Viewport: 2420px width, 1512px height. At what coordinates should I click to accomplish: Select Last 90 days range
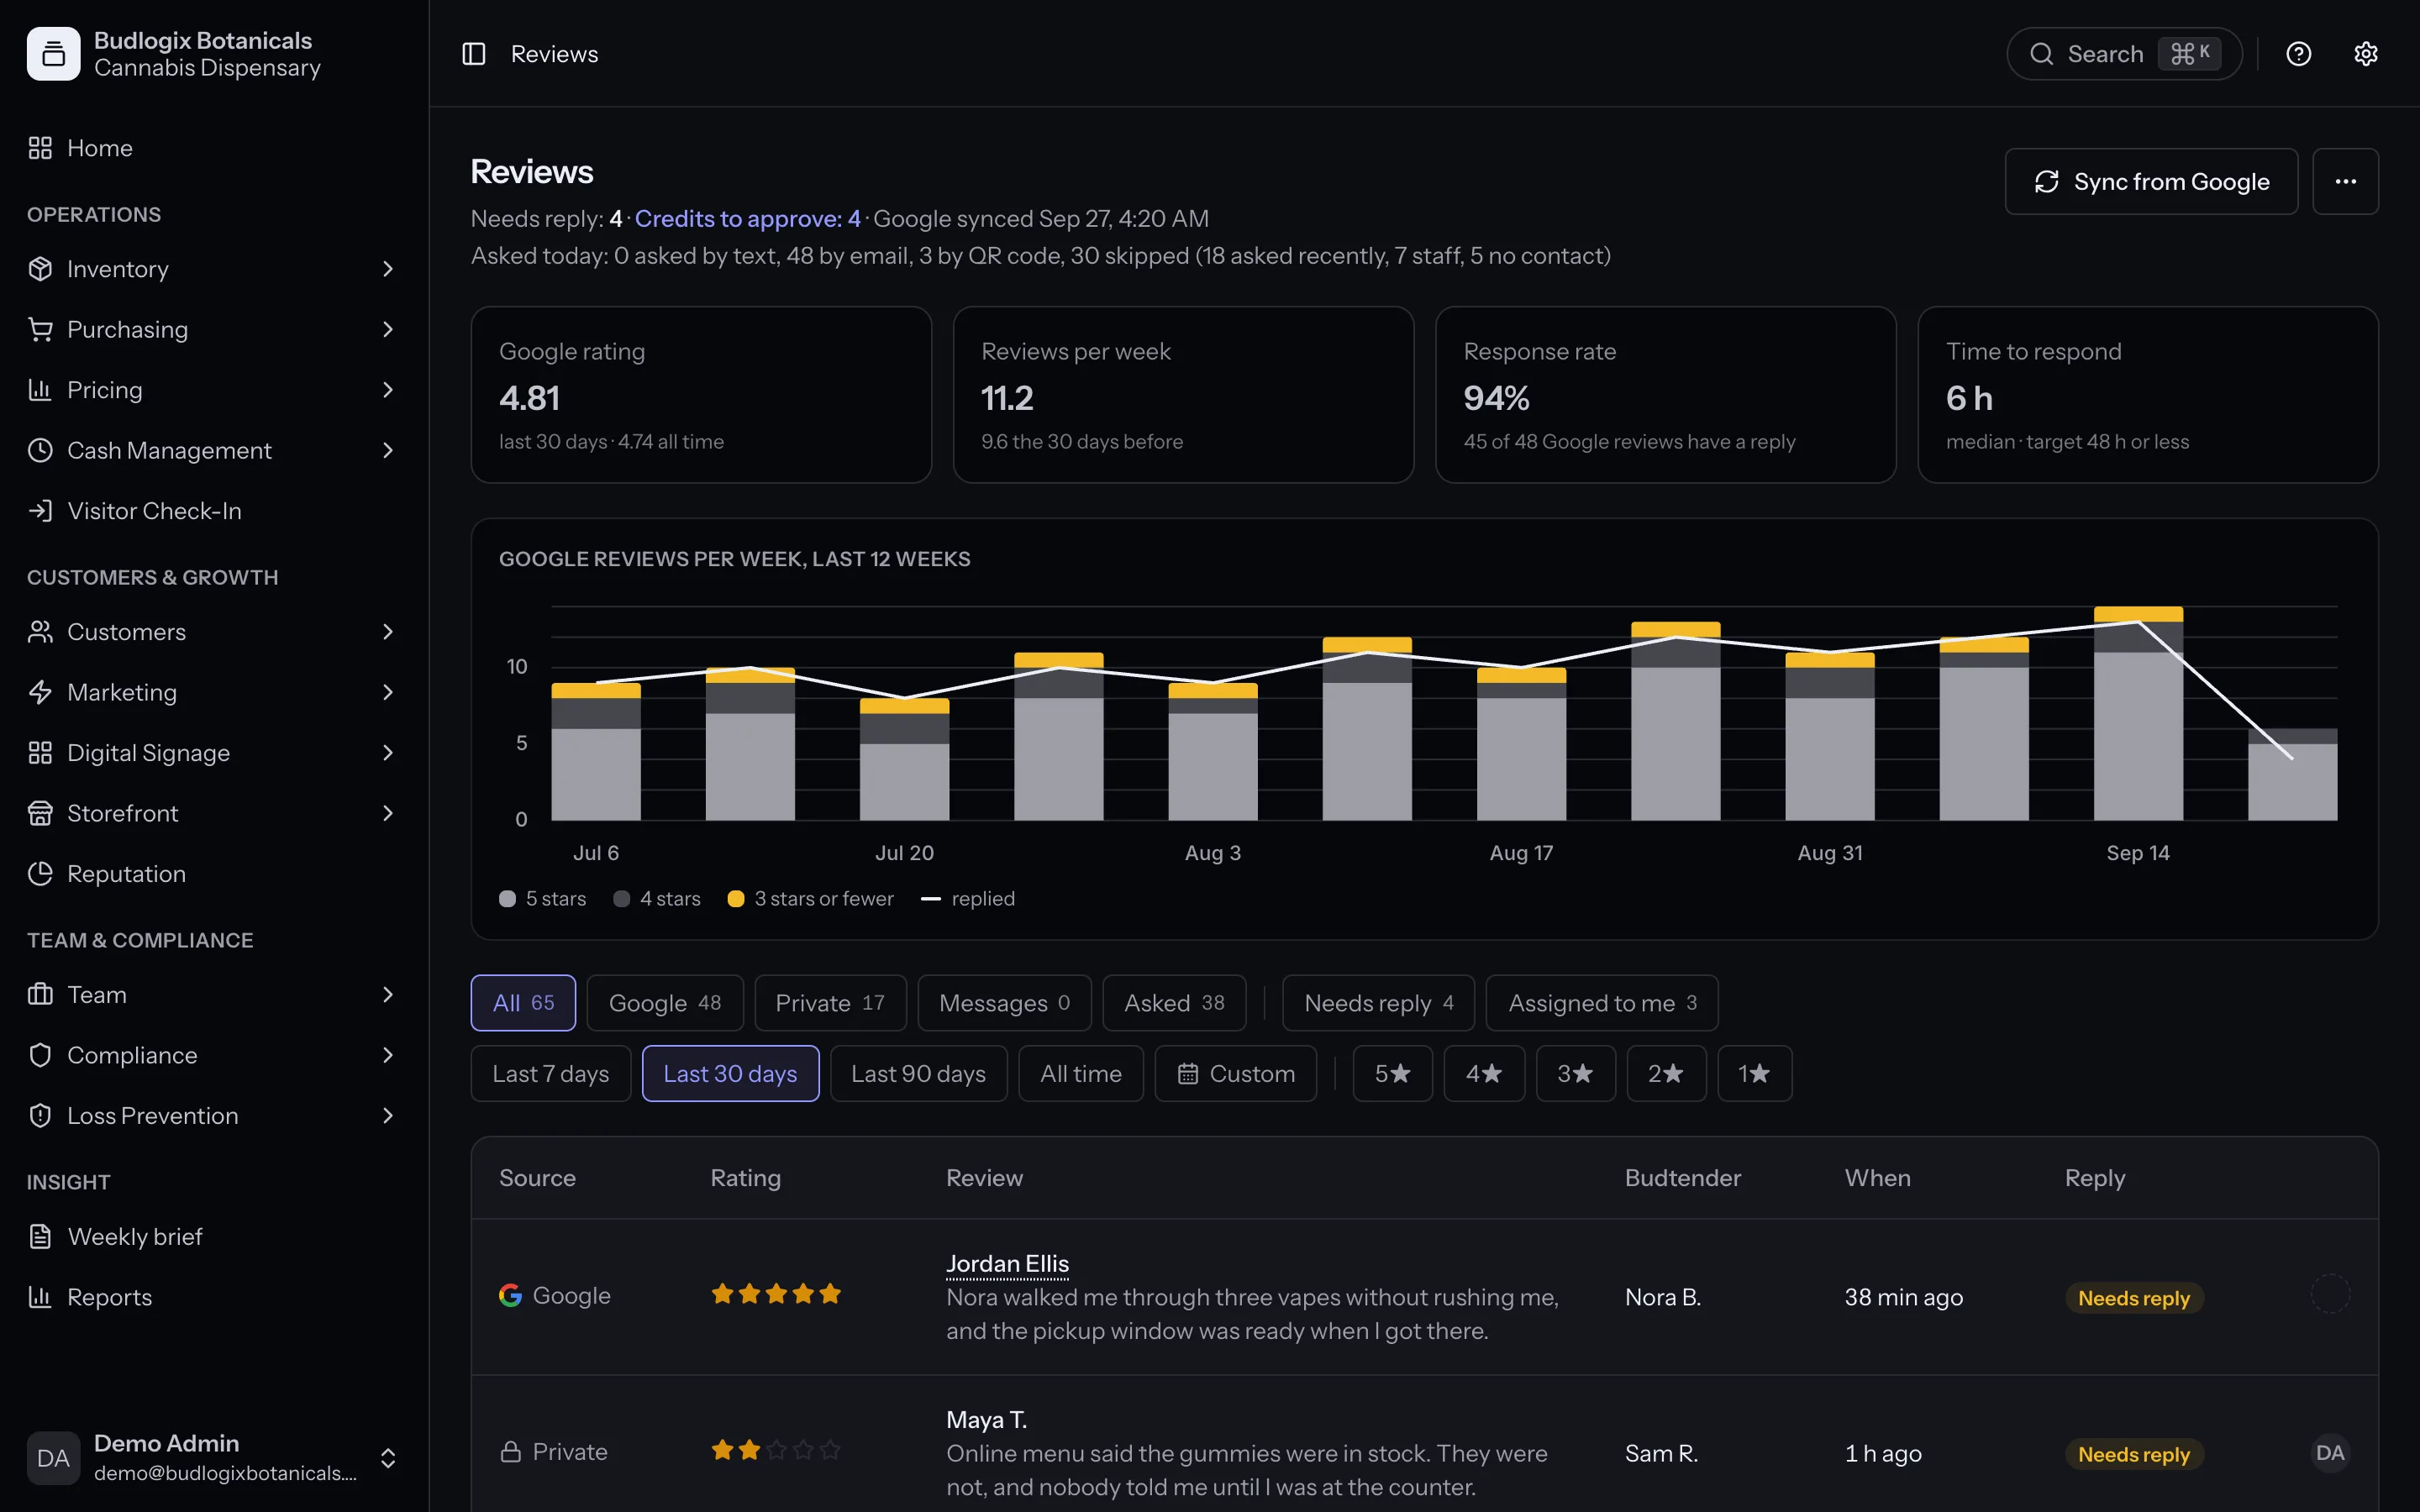tap(918, 1073)
